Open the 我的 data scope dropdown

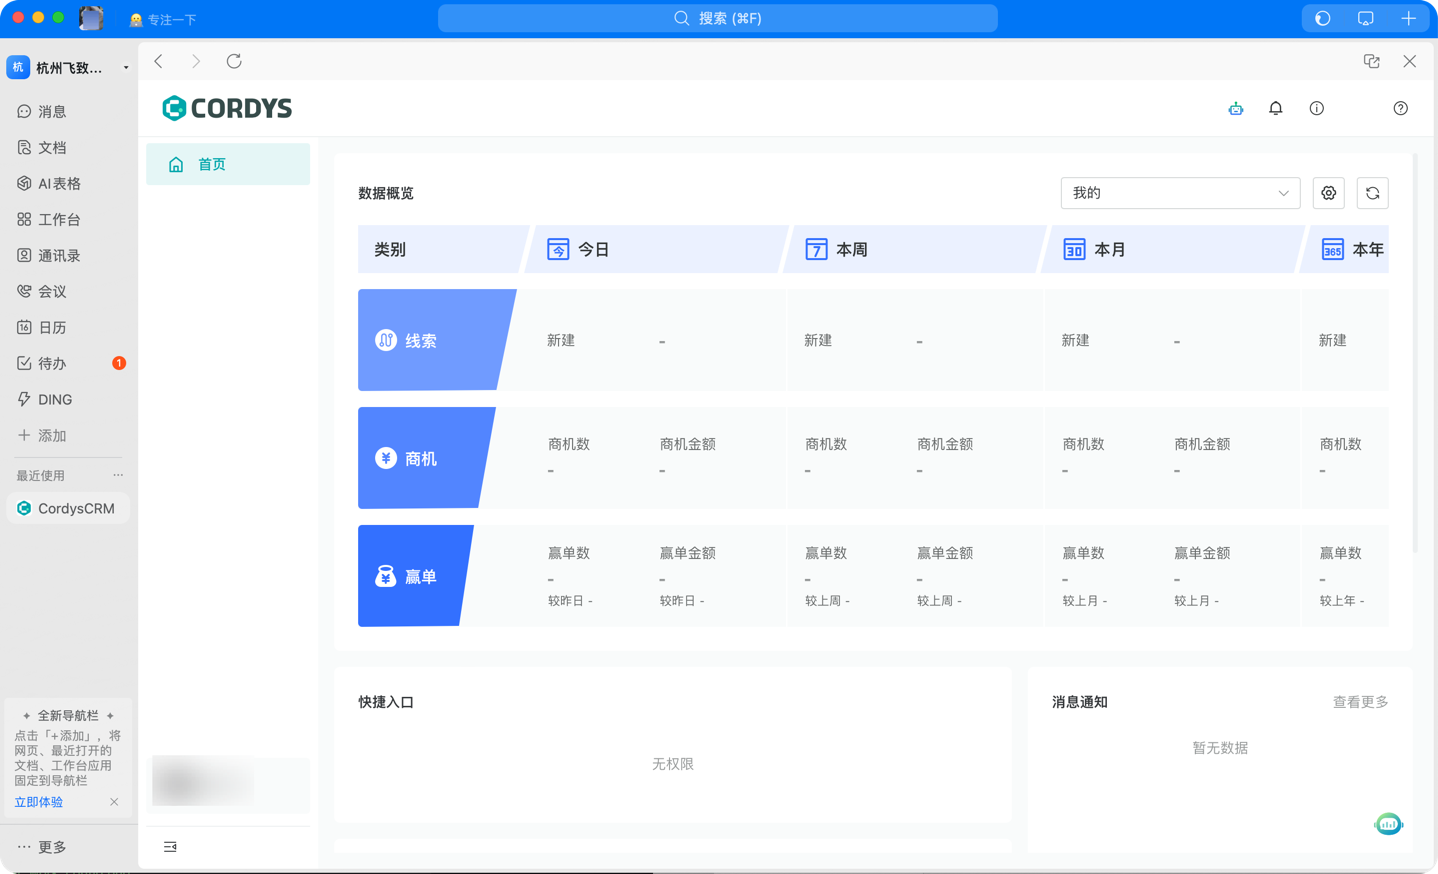[1180, 193]
